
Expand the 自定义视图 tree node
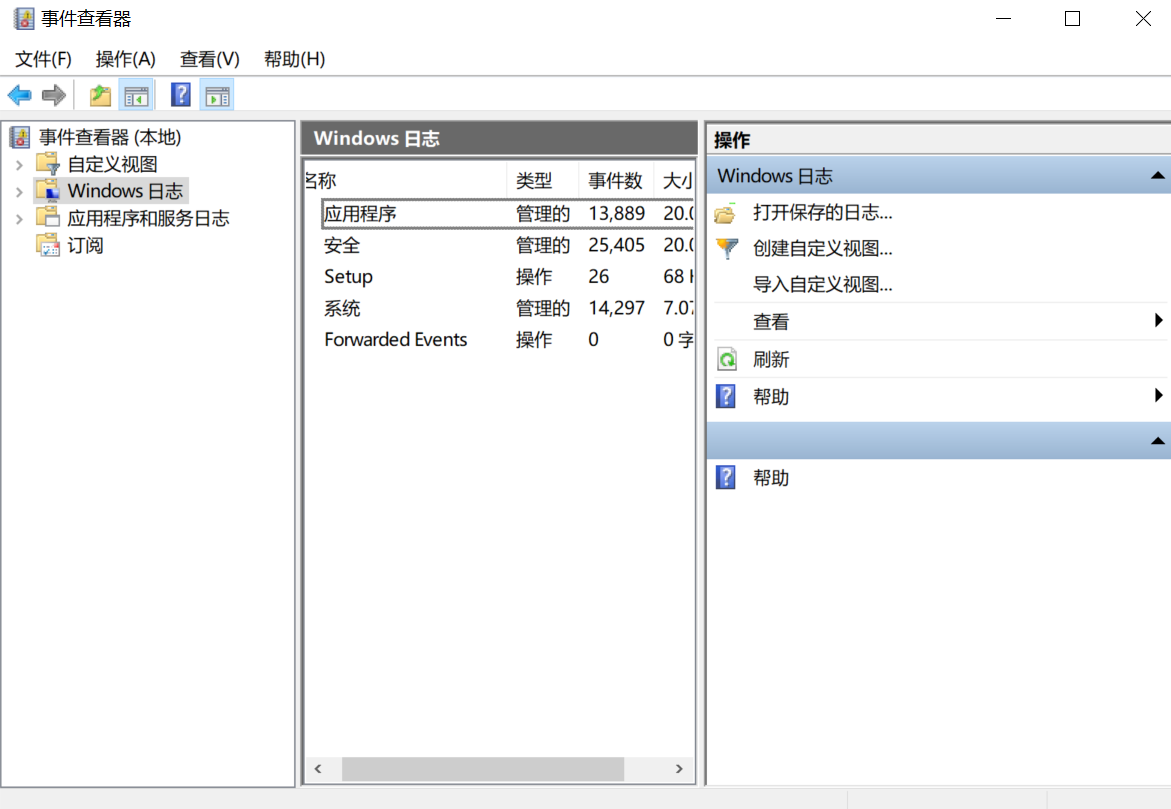19,164
